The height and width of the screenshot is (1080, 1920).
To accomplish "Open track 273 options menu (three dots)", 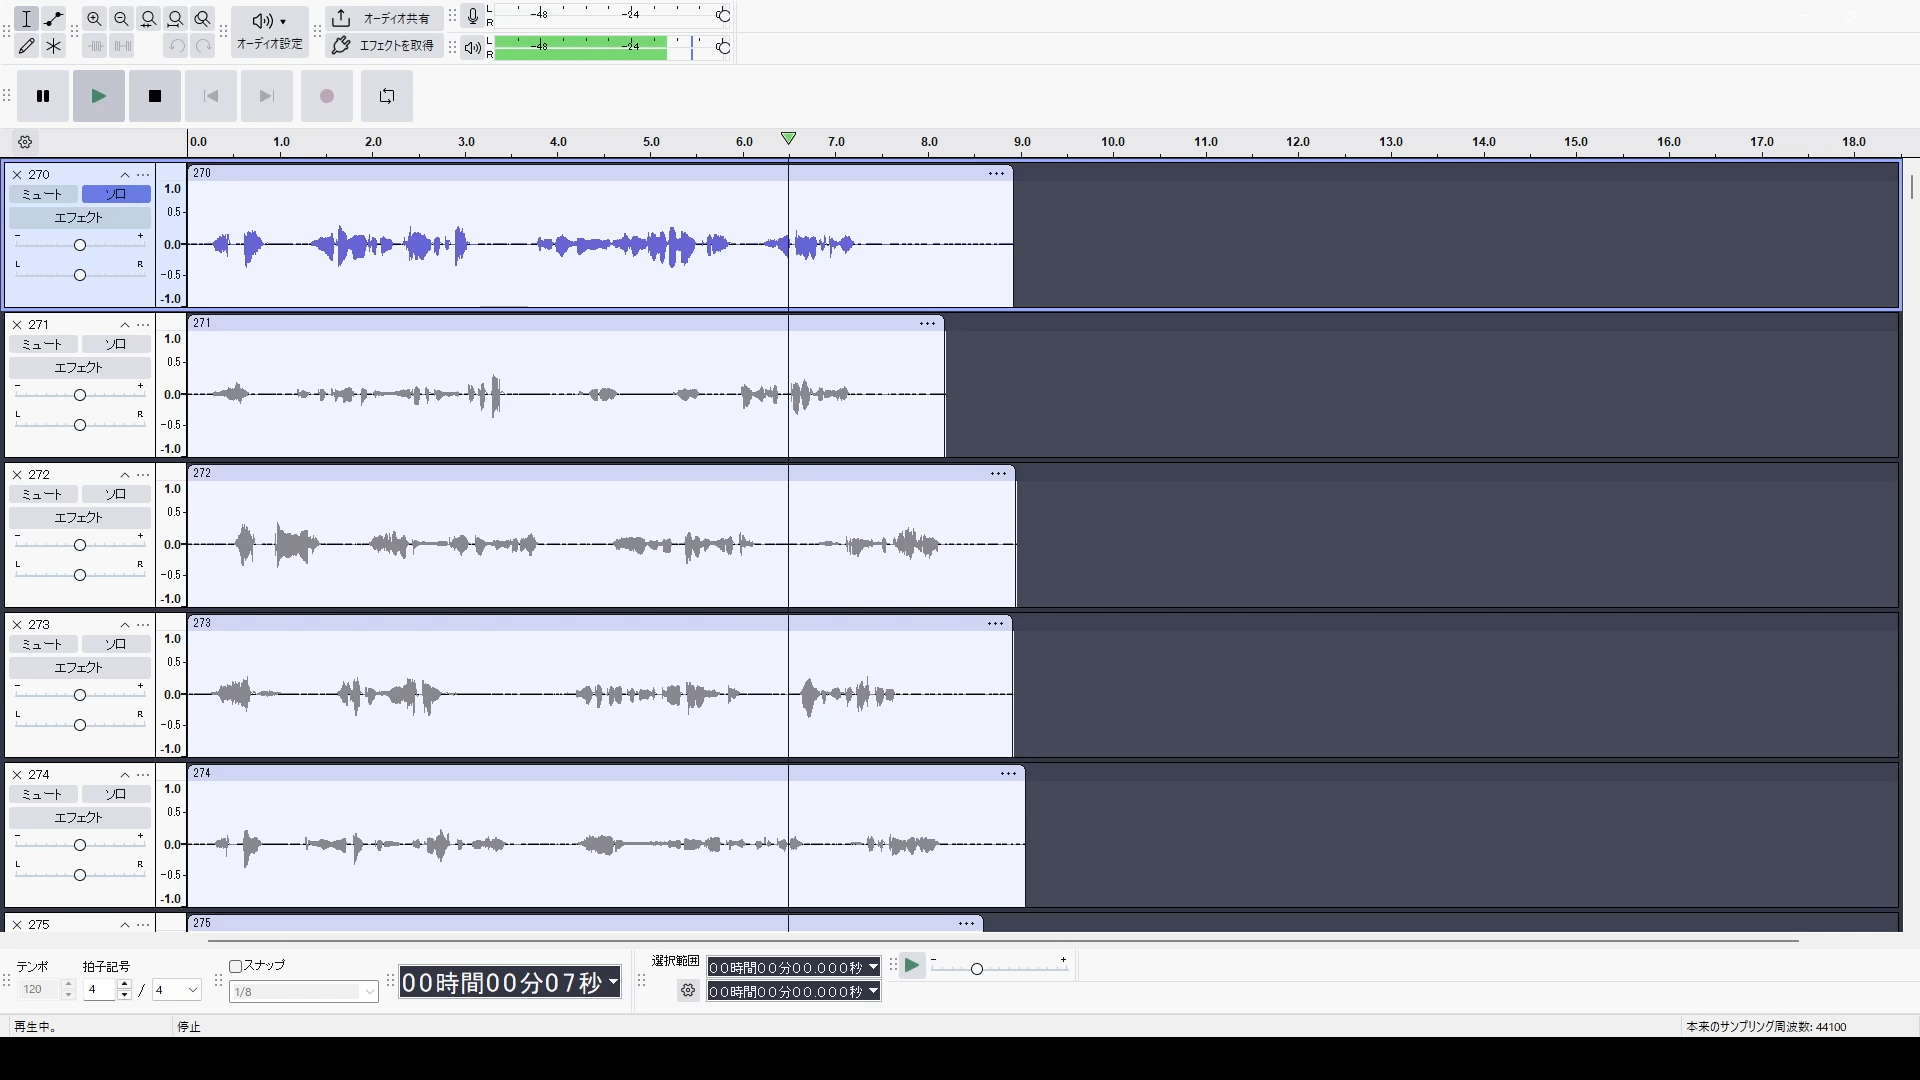I will pos(143,625).
